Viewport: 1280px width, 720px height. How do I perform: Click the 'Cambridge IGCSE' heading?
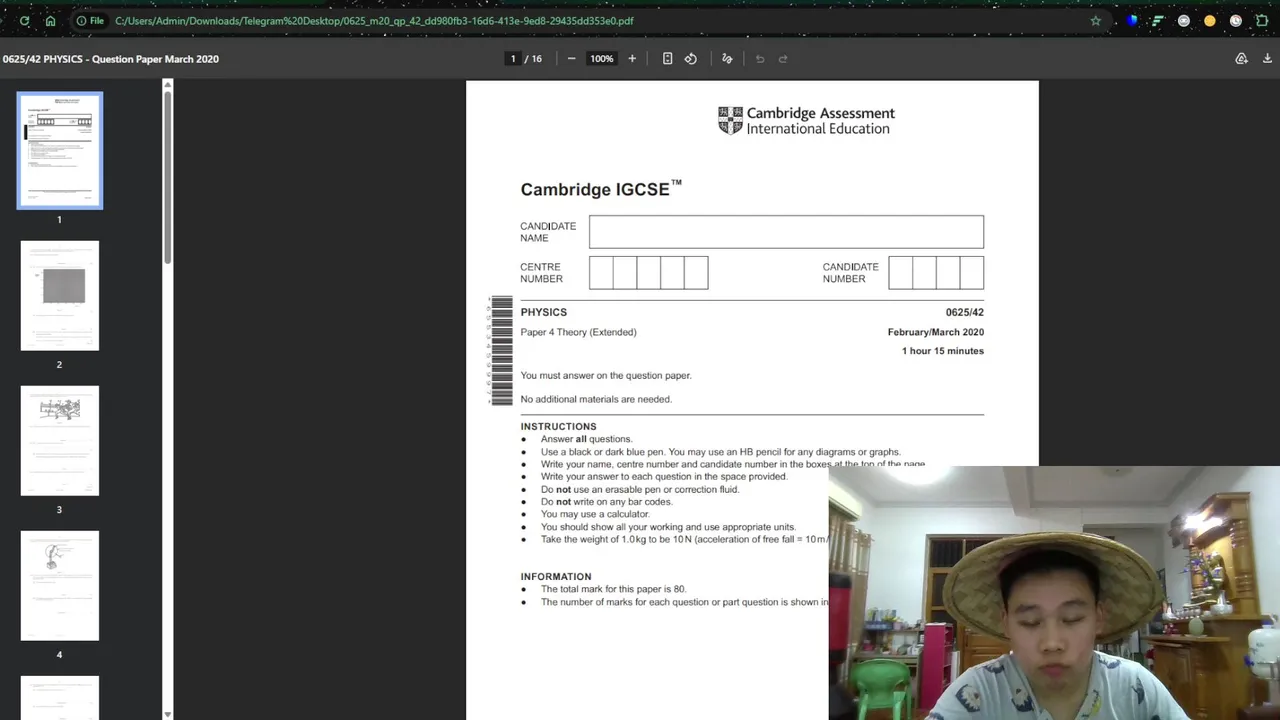click(601, 189)
